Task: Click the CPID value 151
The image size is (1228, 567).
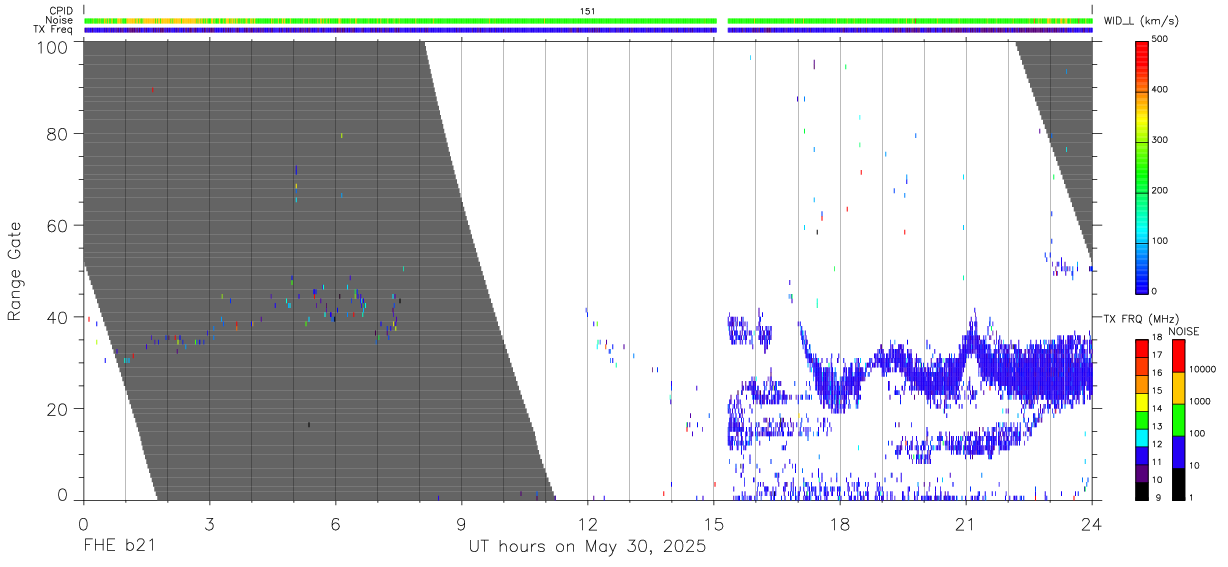Action: [587, 11]
